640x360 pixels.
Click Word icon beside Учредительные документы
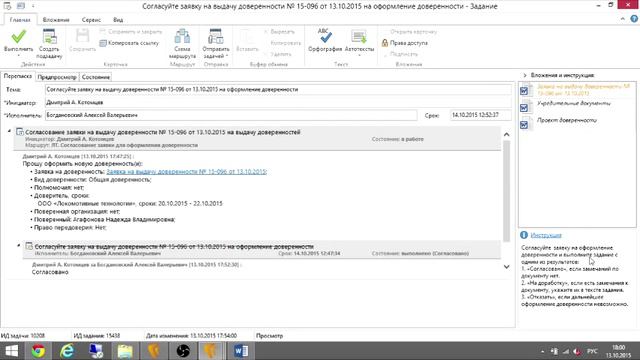tap(526, 107)
